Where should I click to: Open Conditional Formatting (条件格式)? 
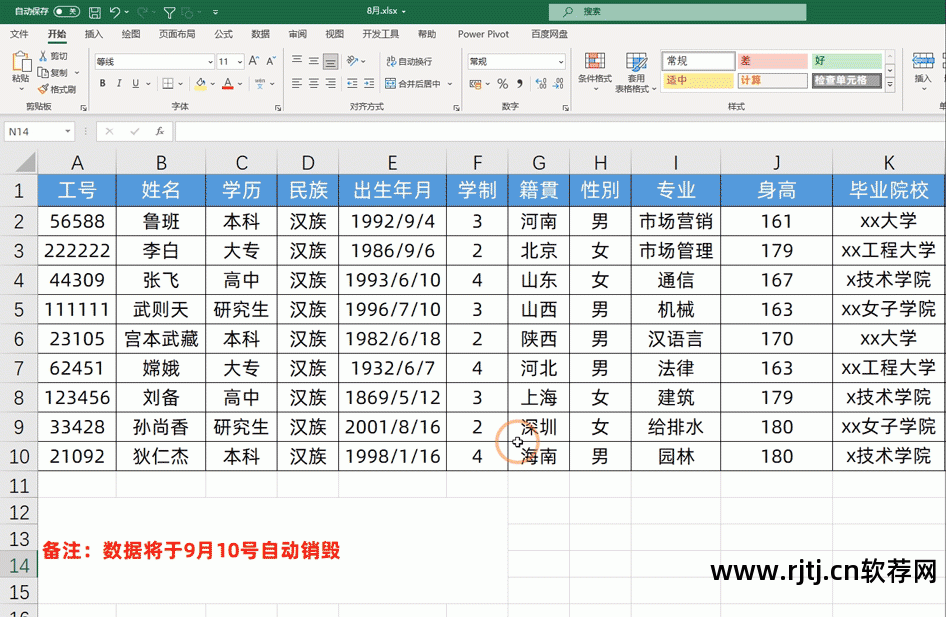click(x=596, y=72)
